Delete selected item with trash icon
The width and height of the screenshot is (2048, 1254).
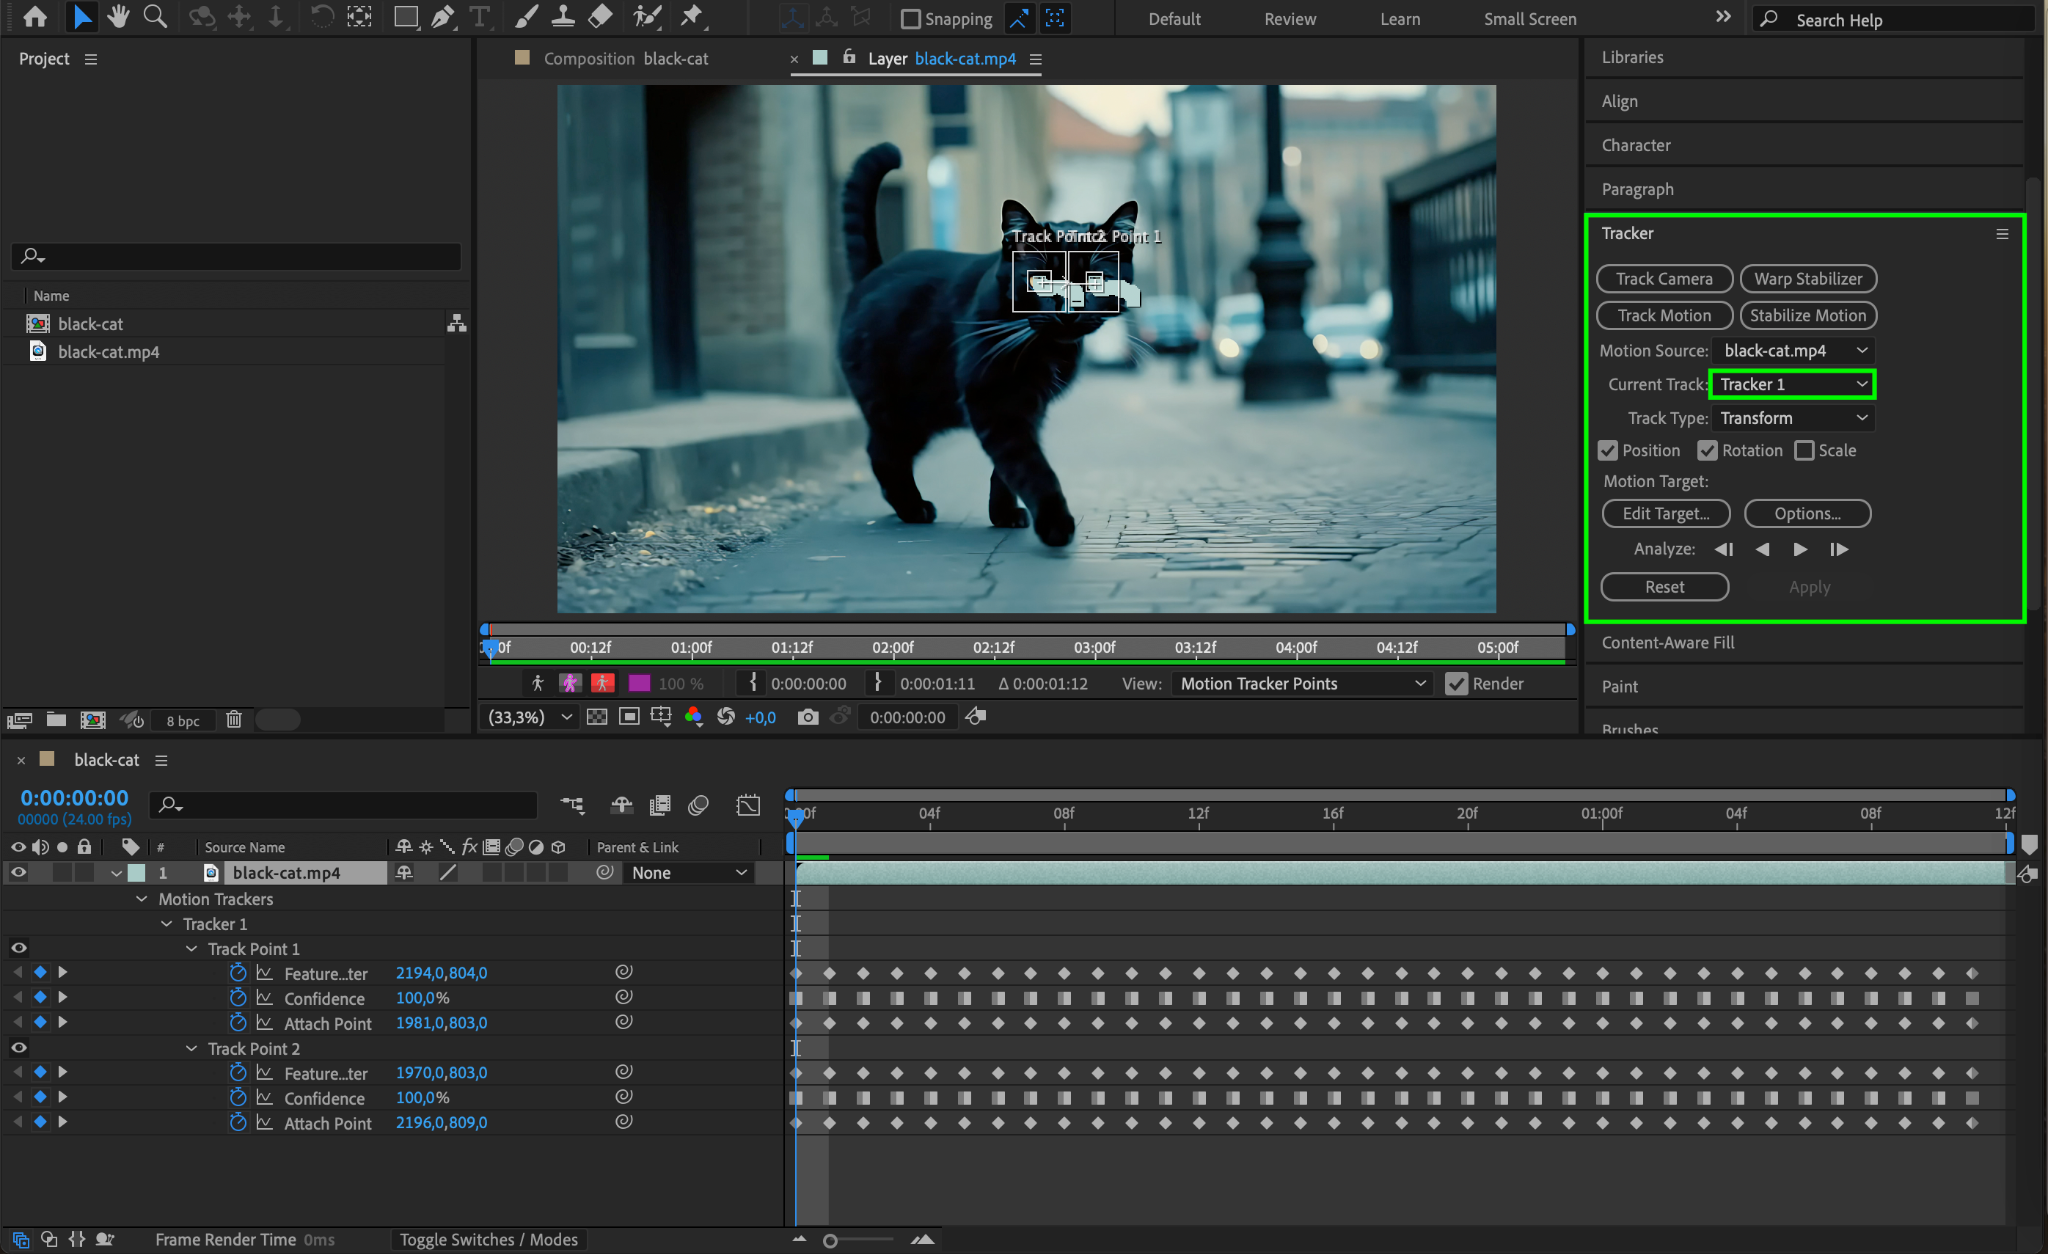(x=234, y=720)
